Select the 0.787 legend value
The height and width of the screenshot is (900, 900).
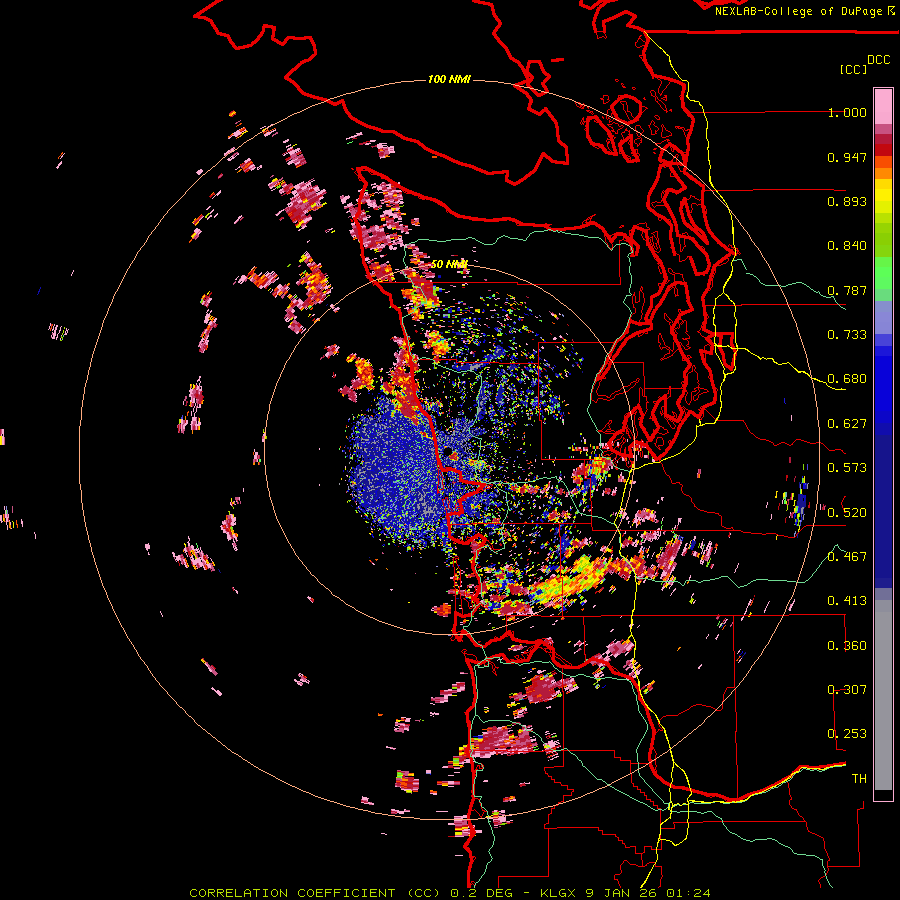(847, 290)
